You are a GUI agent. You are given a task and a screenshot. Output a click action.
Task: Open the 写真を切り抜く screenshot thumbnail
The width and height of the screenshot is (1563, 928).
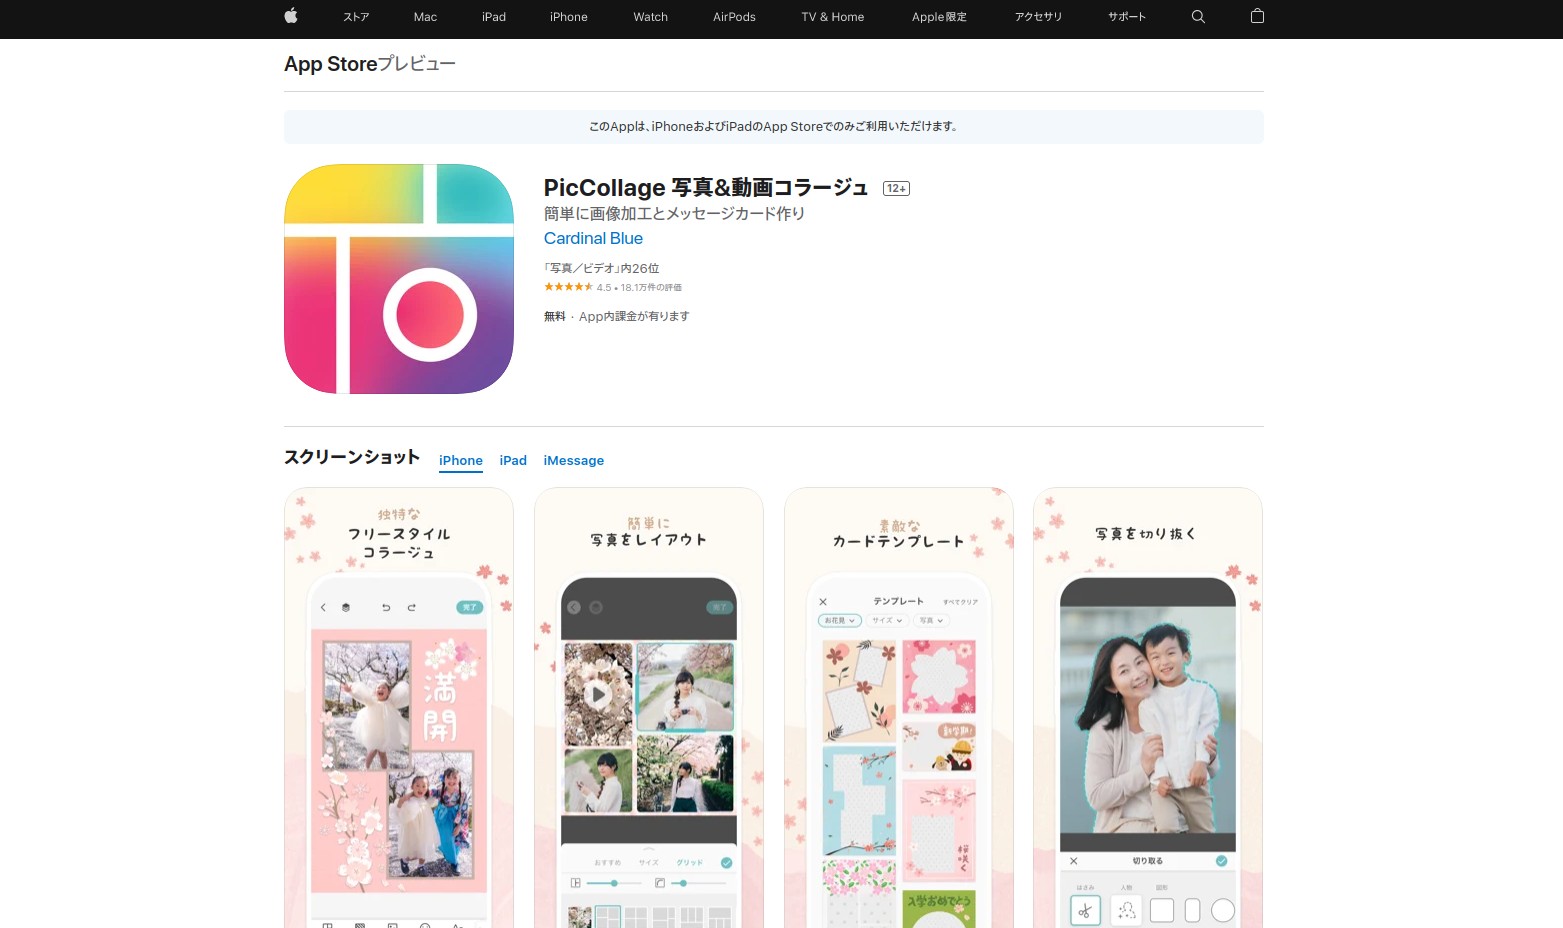pos(1147,708)
